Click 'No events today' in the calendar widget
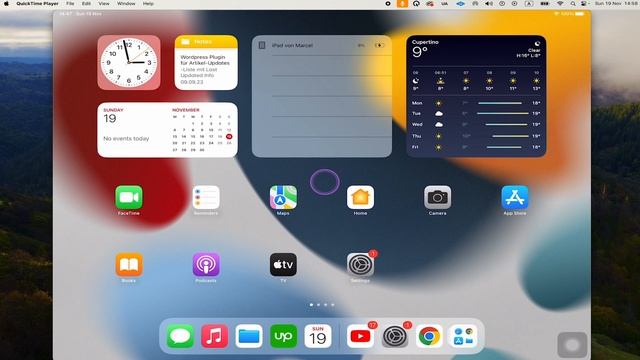The image size is (640, 360). (x=126, y=139)
